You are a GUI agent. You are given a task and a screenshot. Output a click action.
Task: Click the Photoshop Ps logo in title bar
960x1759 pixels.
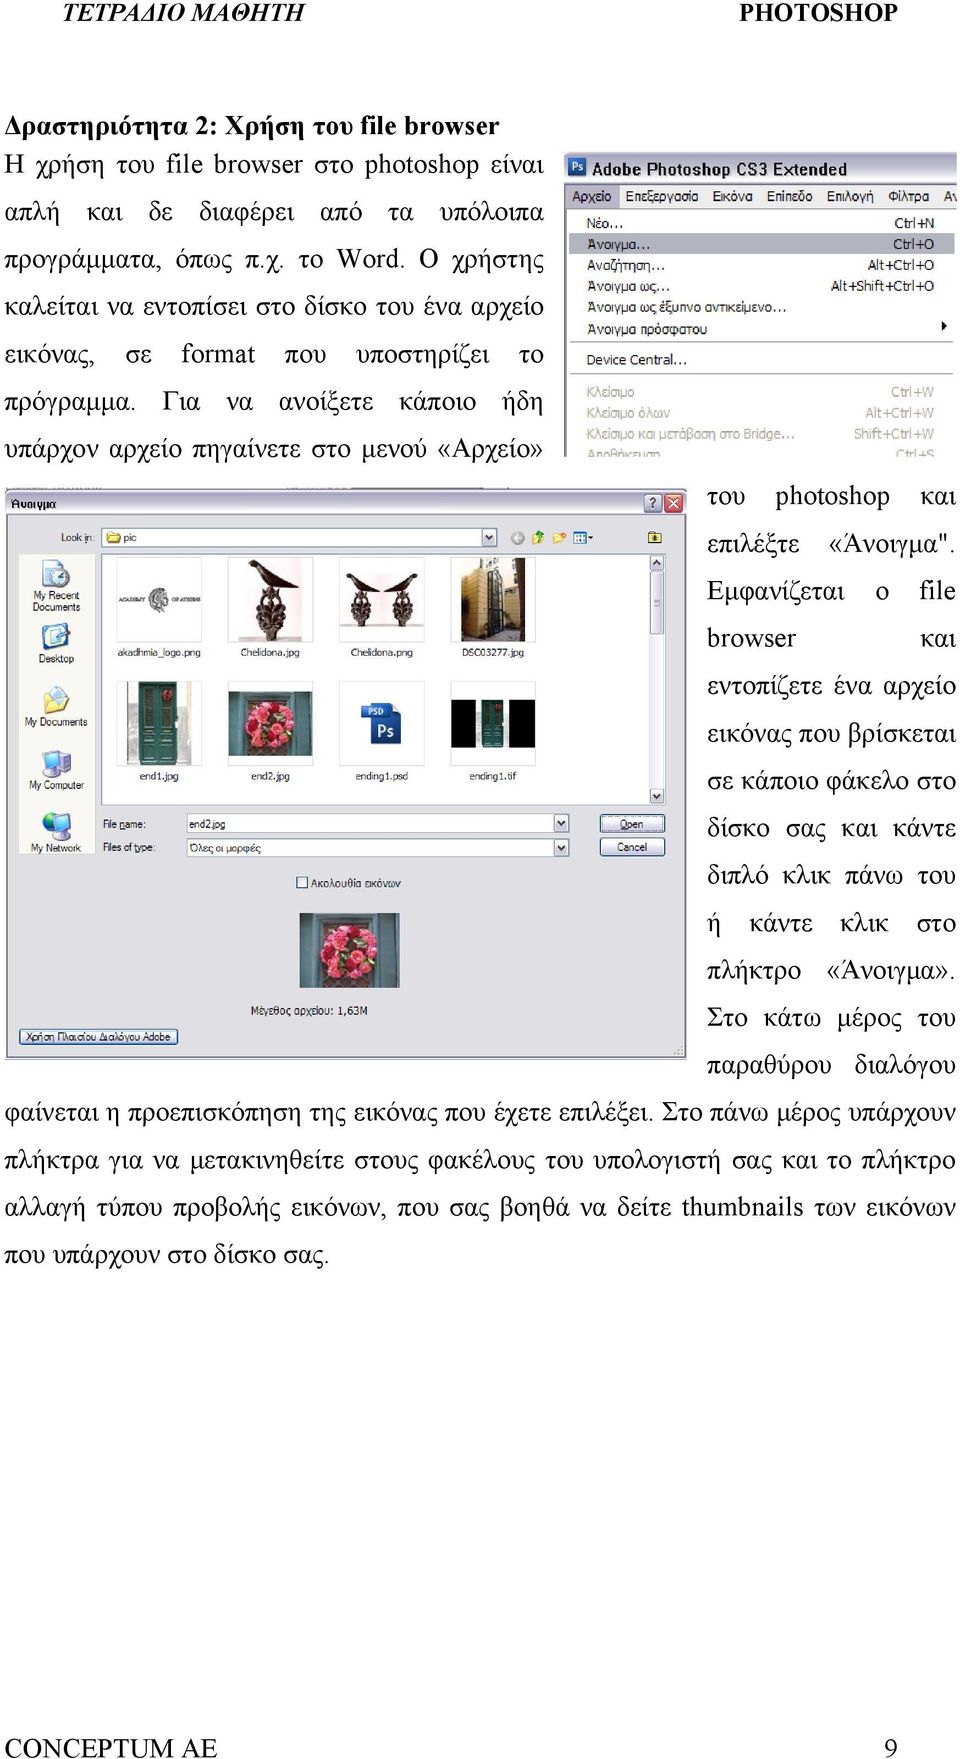point(577,168)
